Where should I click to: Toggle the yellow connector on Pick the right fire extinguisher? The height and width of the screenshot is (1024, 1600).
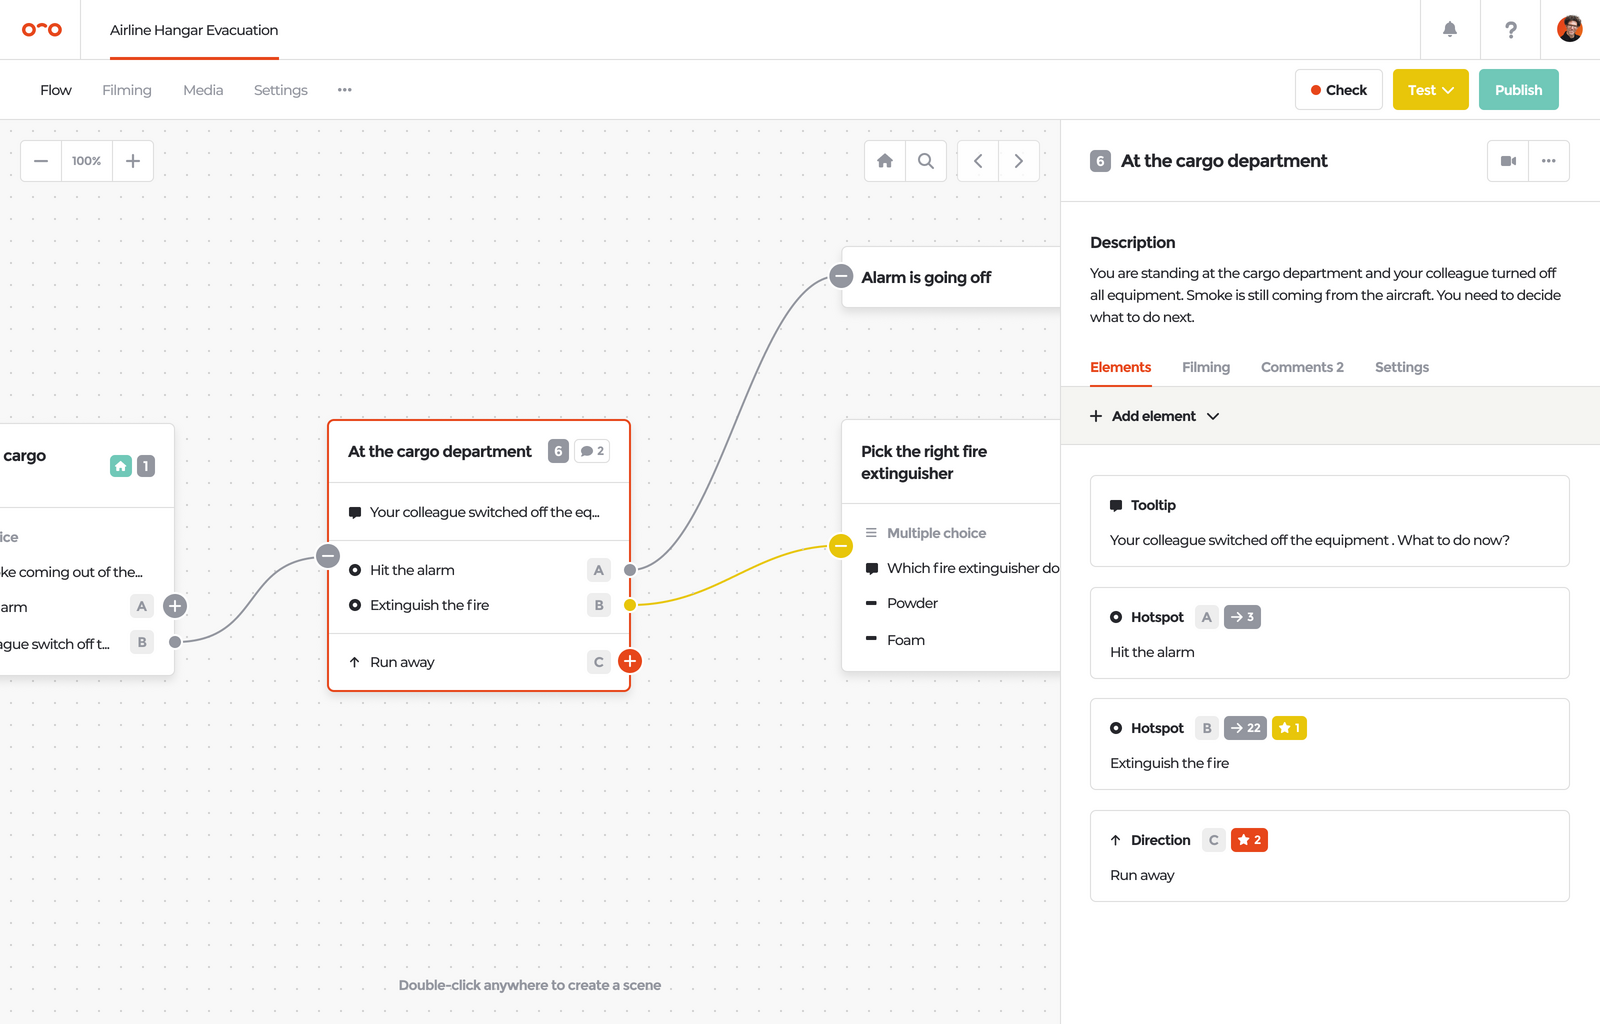(x=841, y=545)
